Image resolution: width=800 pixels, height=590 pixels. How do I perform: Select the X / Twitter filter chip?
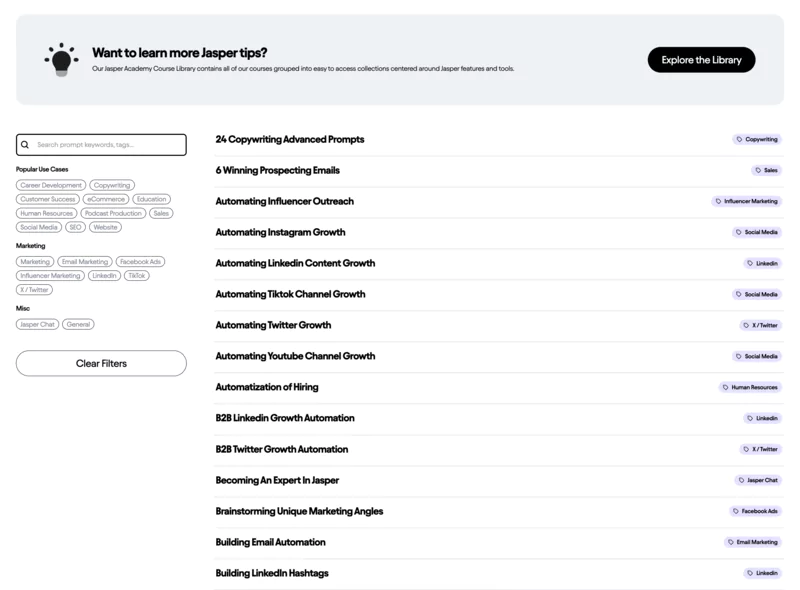[x=34, y=290]
